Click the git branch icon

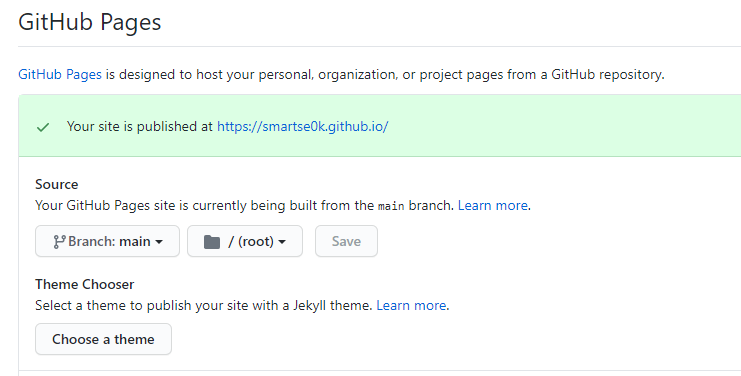59,241
